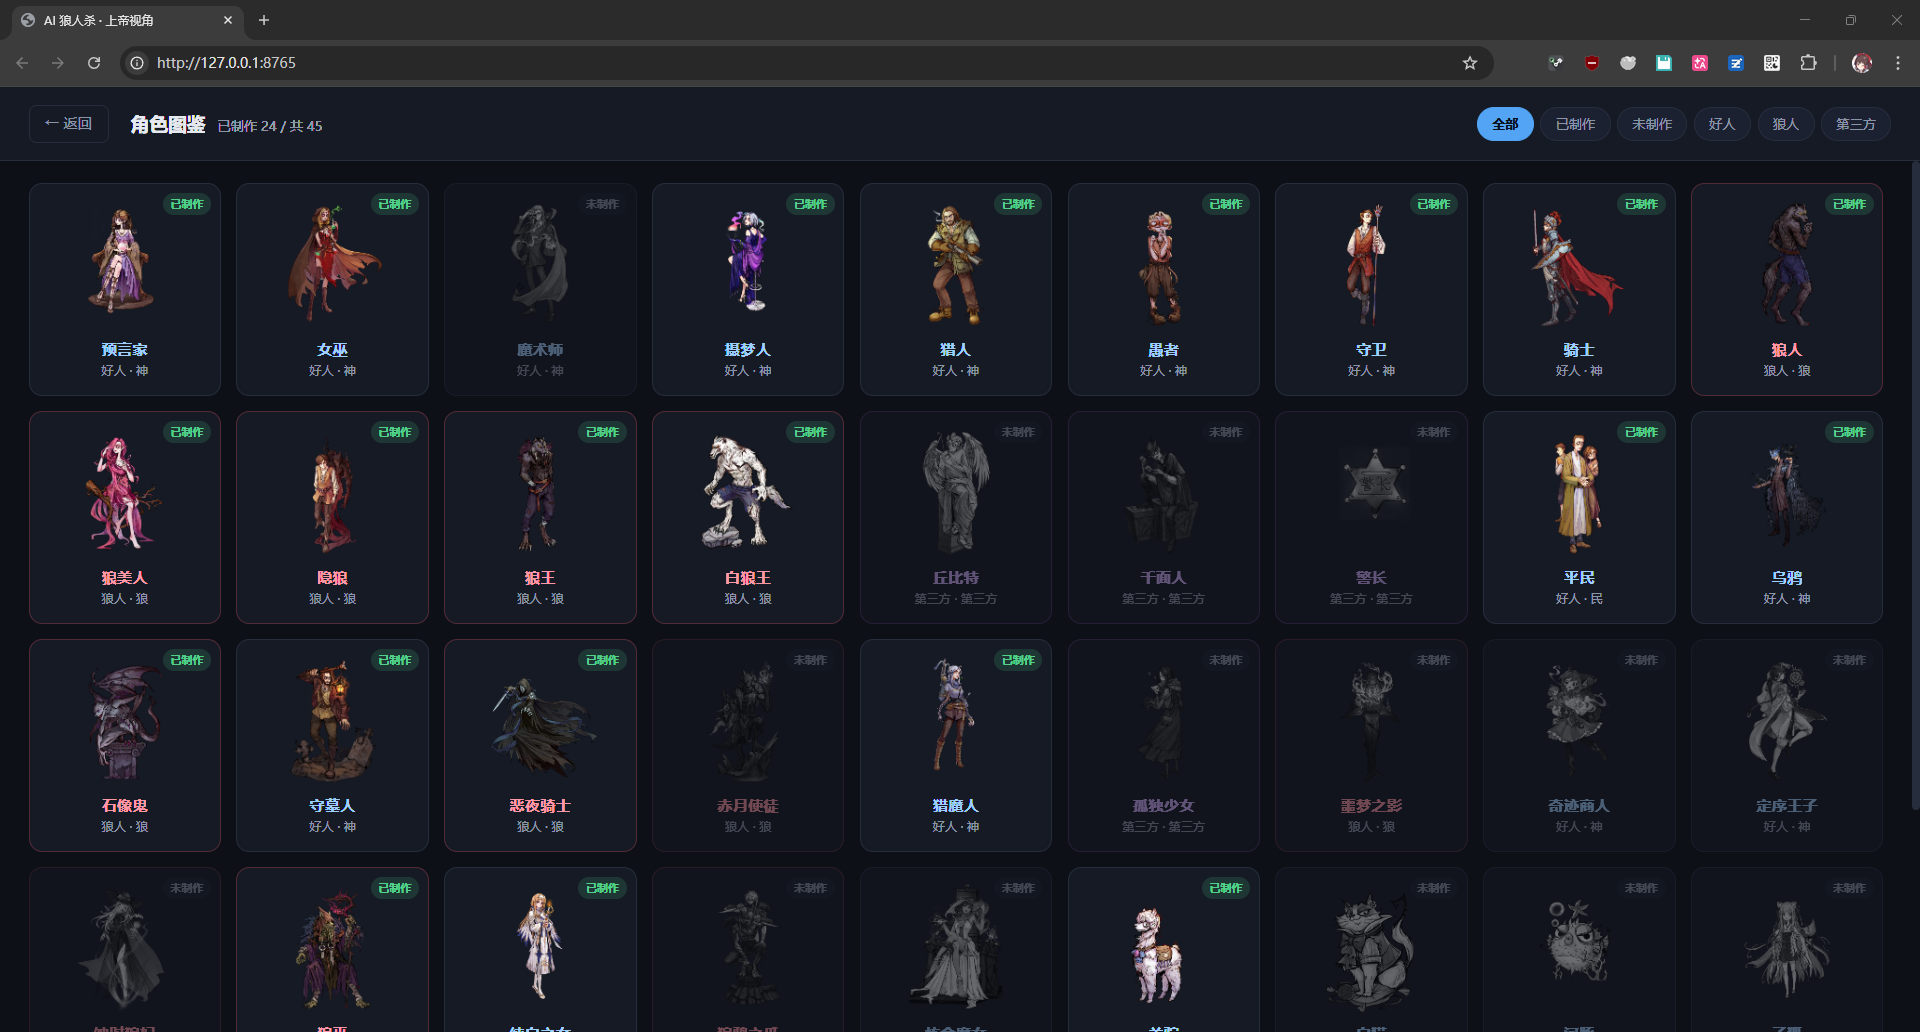Bookmark this page with star icon
The height and width of the screenshot is (1032, 1920).
(1469, 63)
